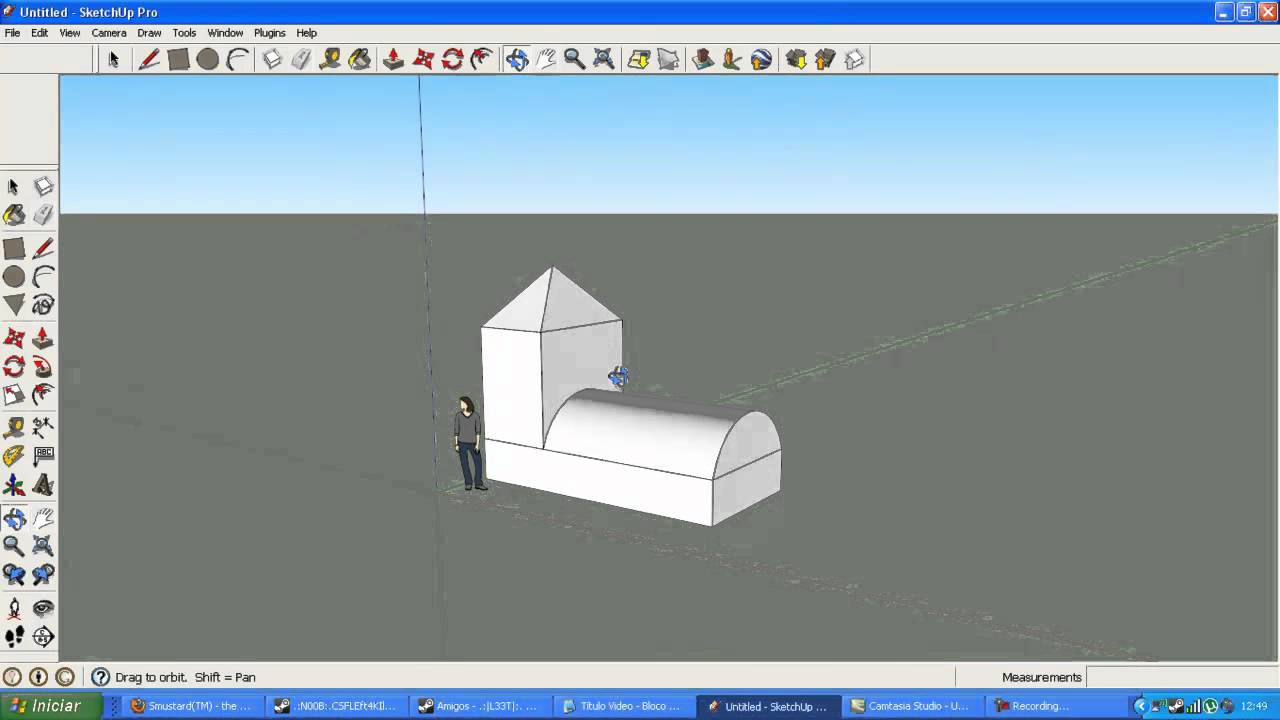Activate the Follow Me tool

click(43, 367)
